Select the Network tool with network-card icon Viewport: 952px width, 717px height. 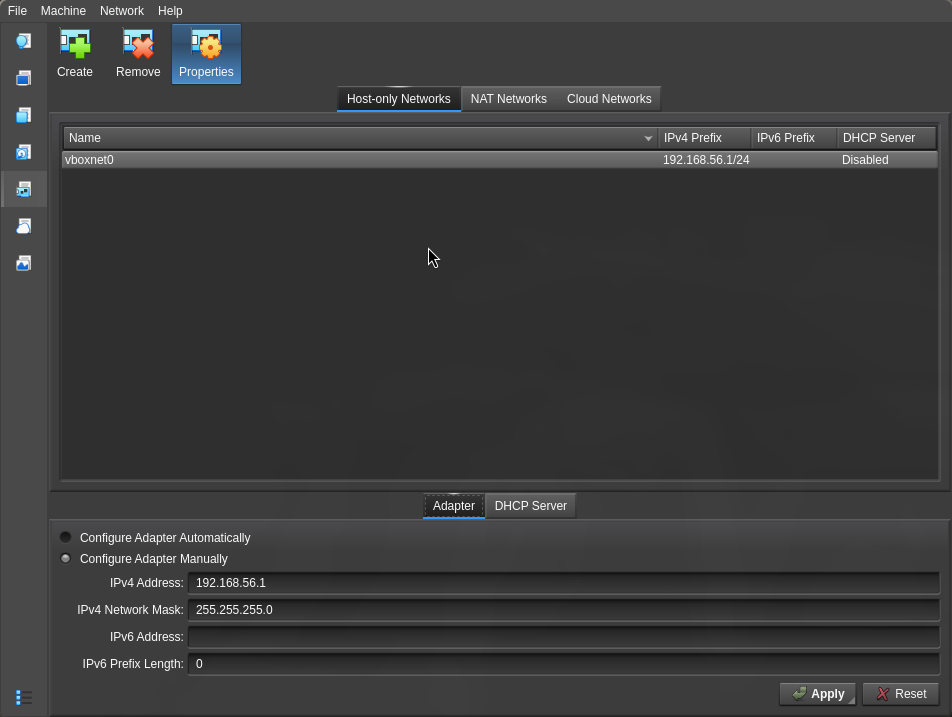pyautogui.click(x=24, y=189)
